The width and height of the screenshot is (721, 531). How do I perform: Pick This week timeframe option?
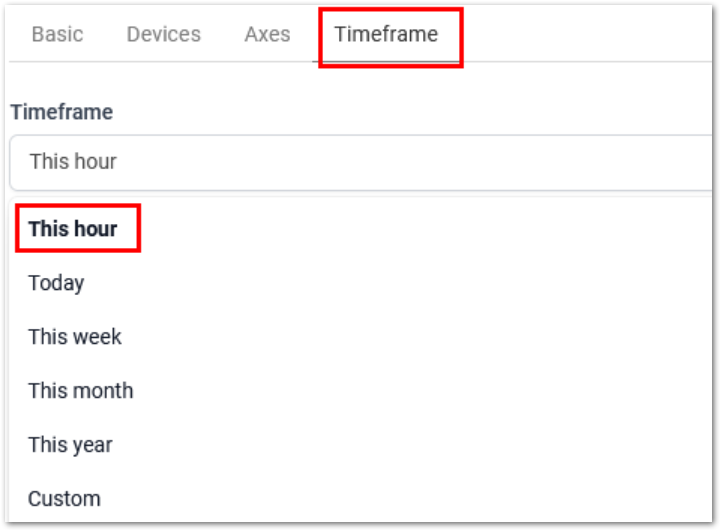pyautogui.click(x=75, y=337)
